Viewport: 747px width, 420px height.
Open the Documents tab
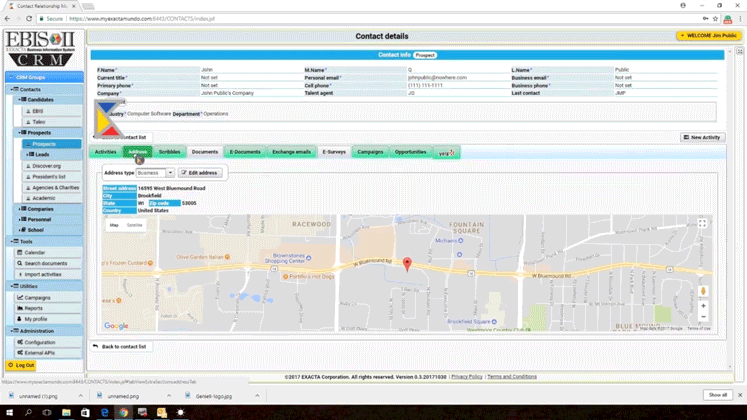point(205,152)
